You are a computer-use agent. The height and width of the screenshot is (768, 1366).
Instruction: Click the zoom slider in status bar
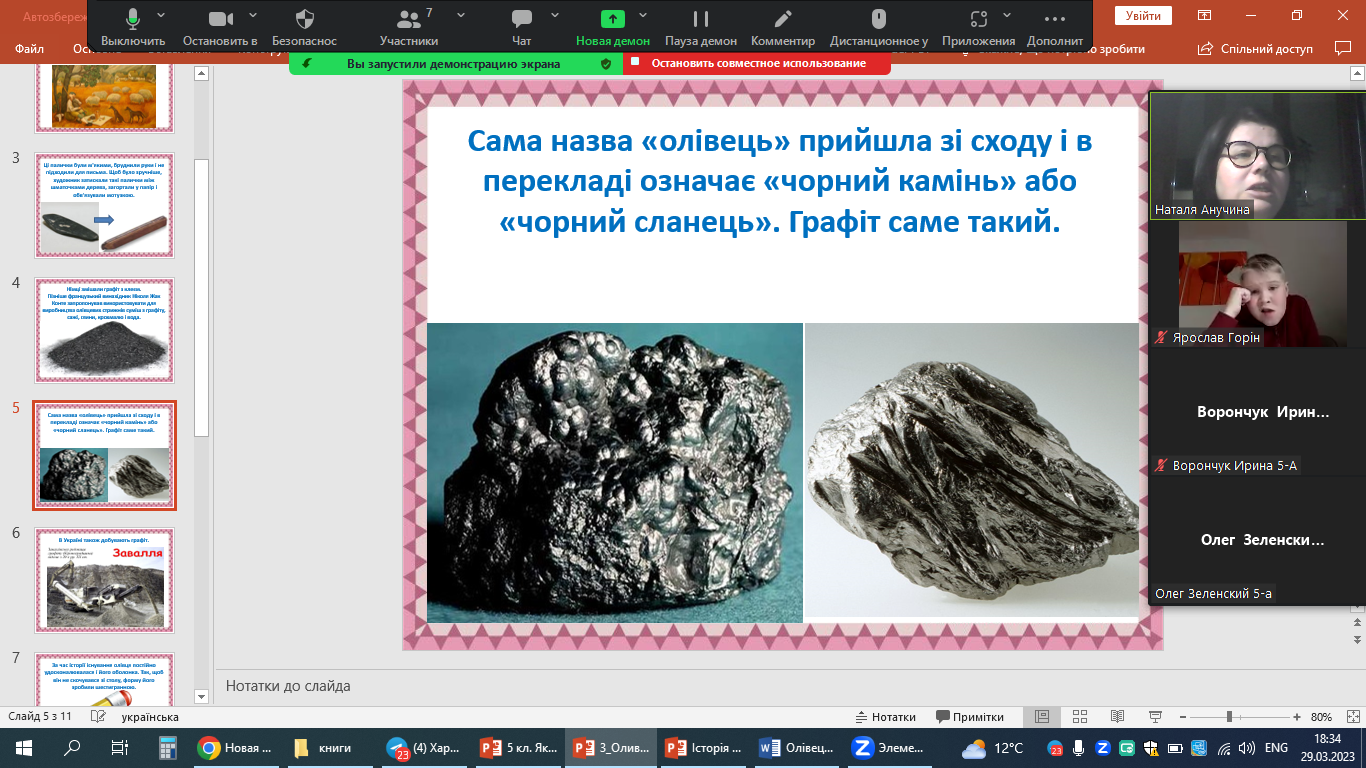pyautogui.click(x=1229, y=717)
